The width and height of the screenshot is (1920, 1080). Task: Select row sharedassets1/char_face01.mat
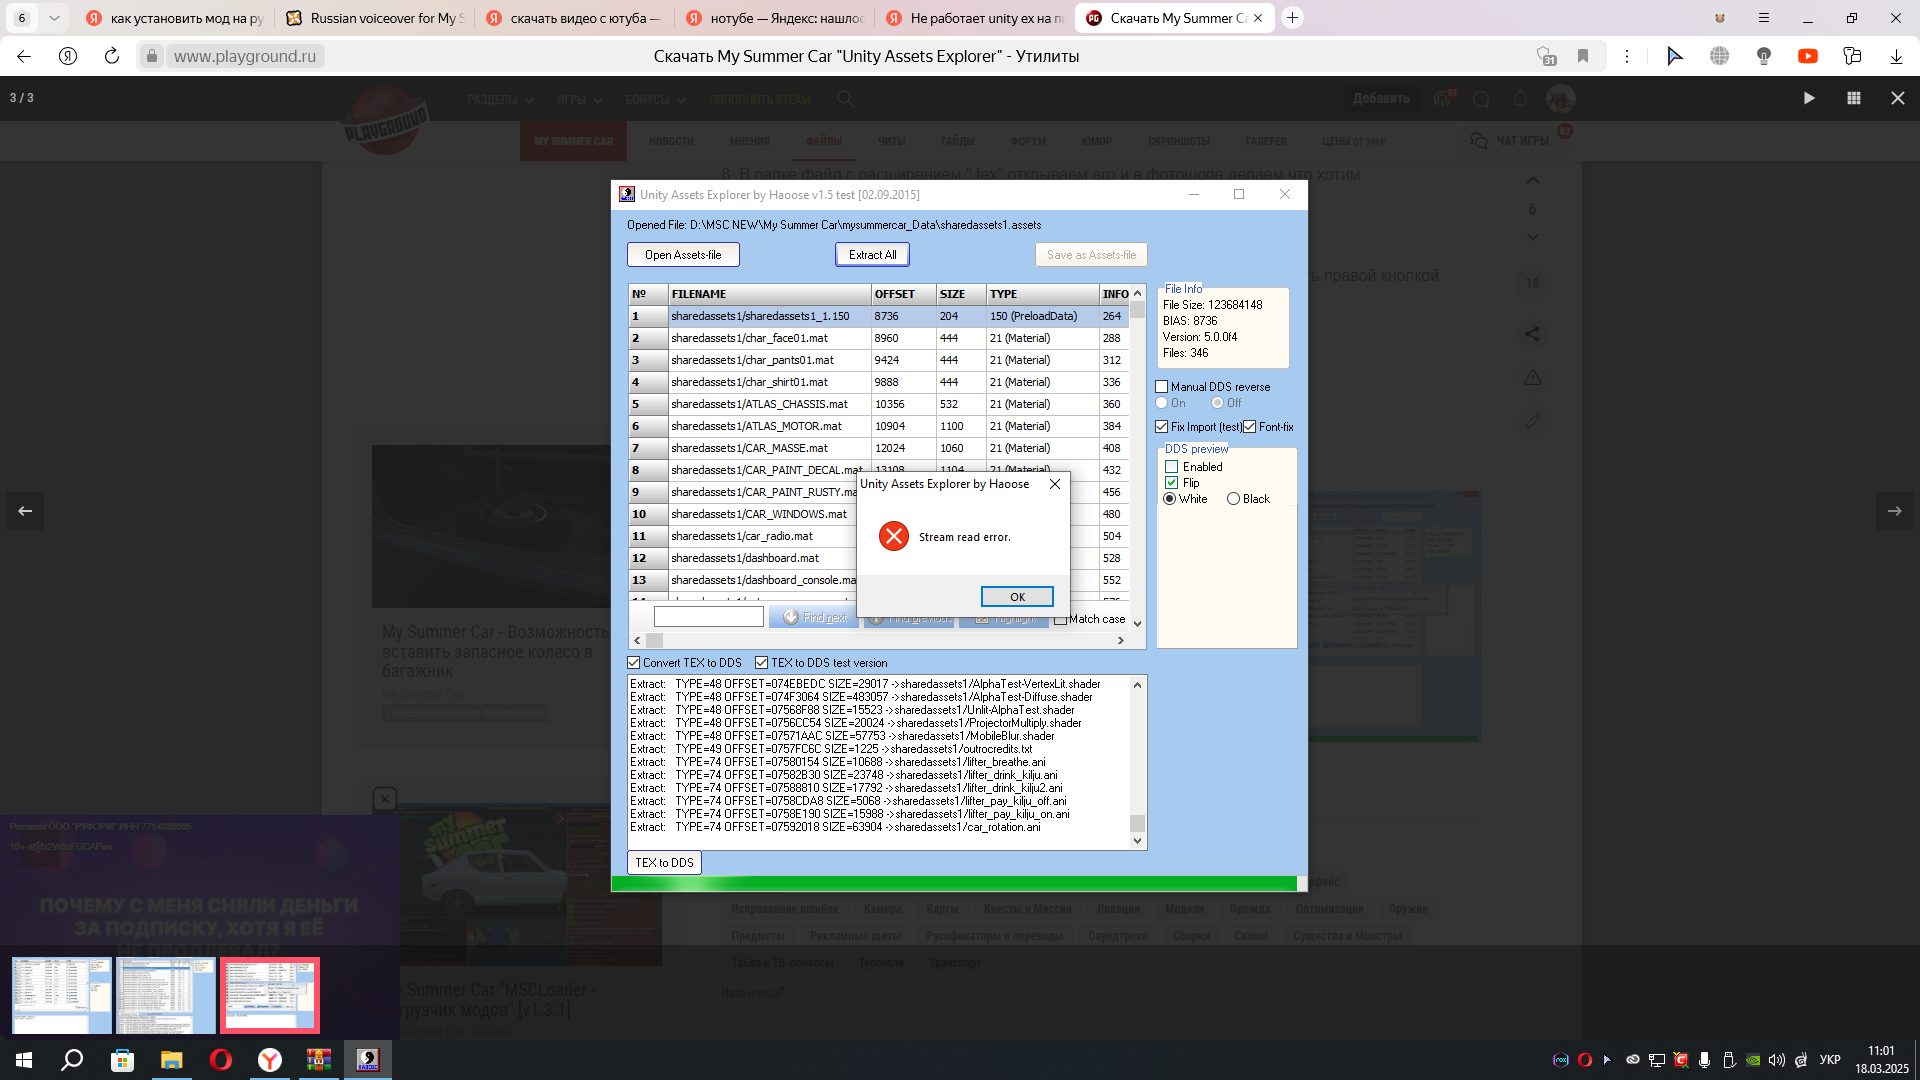click(x=878, y=338)
